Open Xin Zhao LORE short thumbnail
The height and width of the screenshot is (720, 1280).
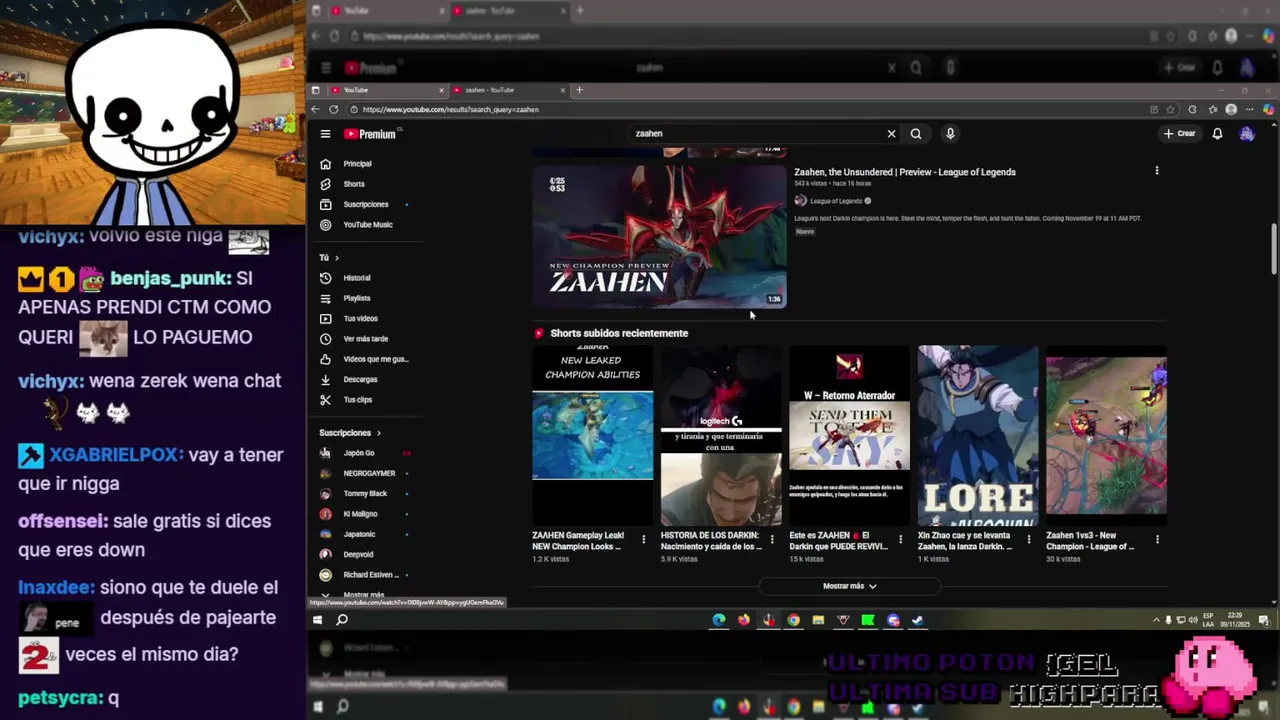point(978,435)
